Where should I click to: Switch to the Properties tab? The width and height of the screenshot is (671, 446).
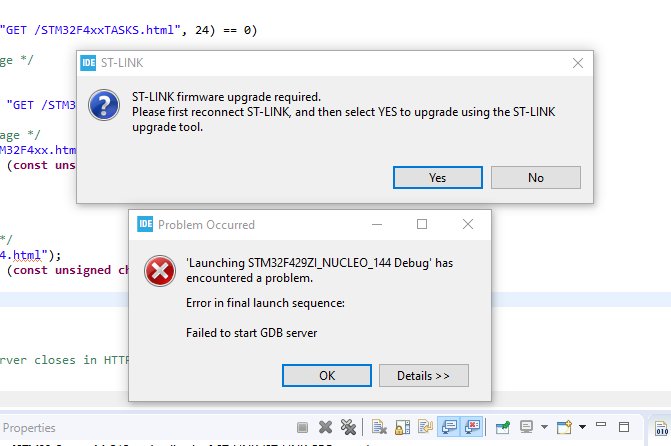pos(29,428)
